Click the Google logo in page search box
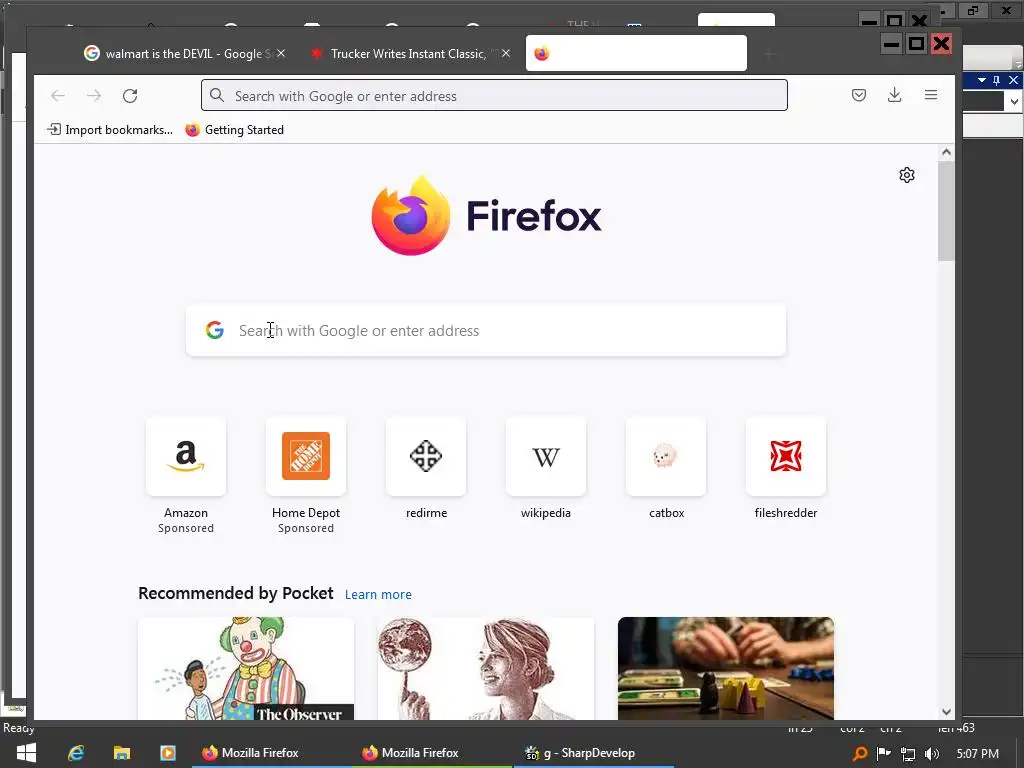This screenshot has width=1024, height=768. point(215,330)
